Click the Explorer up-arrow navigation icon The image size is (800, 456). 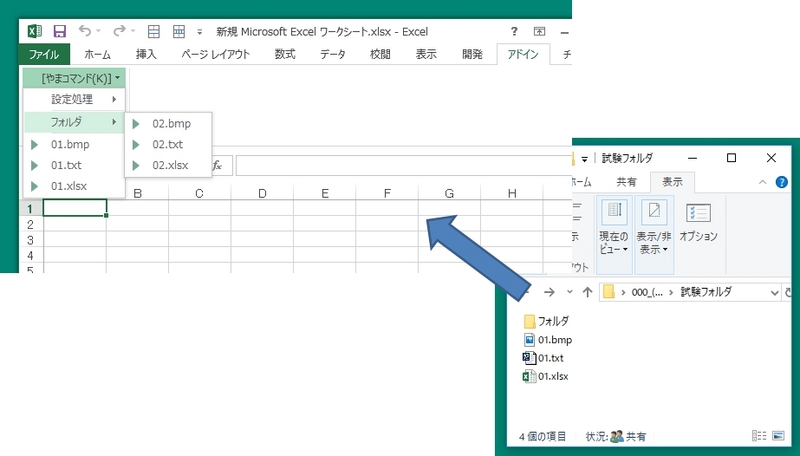(587, 292)
